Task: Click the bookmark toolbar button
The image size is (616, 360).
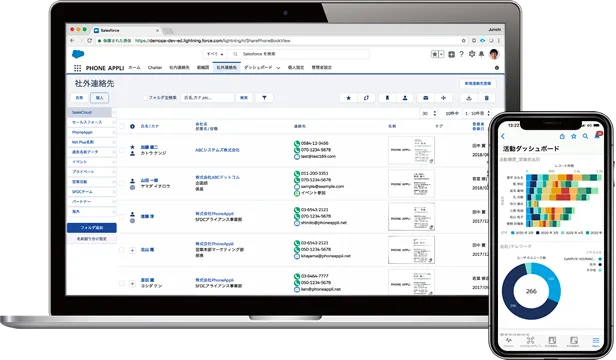Action: [x=387, y=98]
